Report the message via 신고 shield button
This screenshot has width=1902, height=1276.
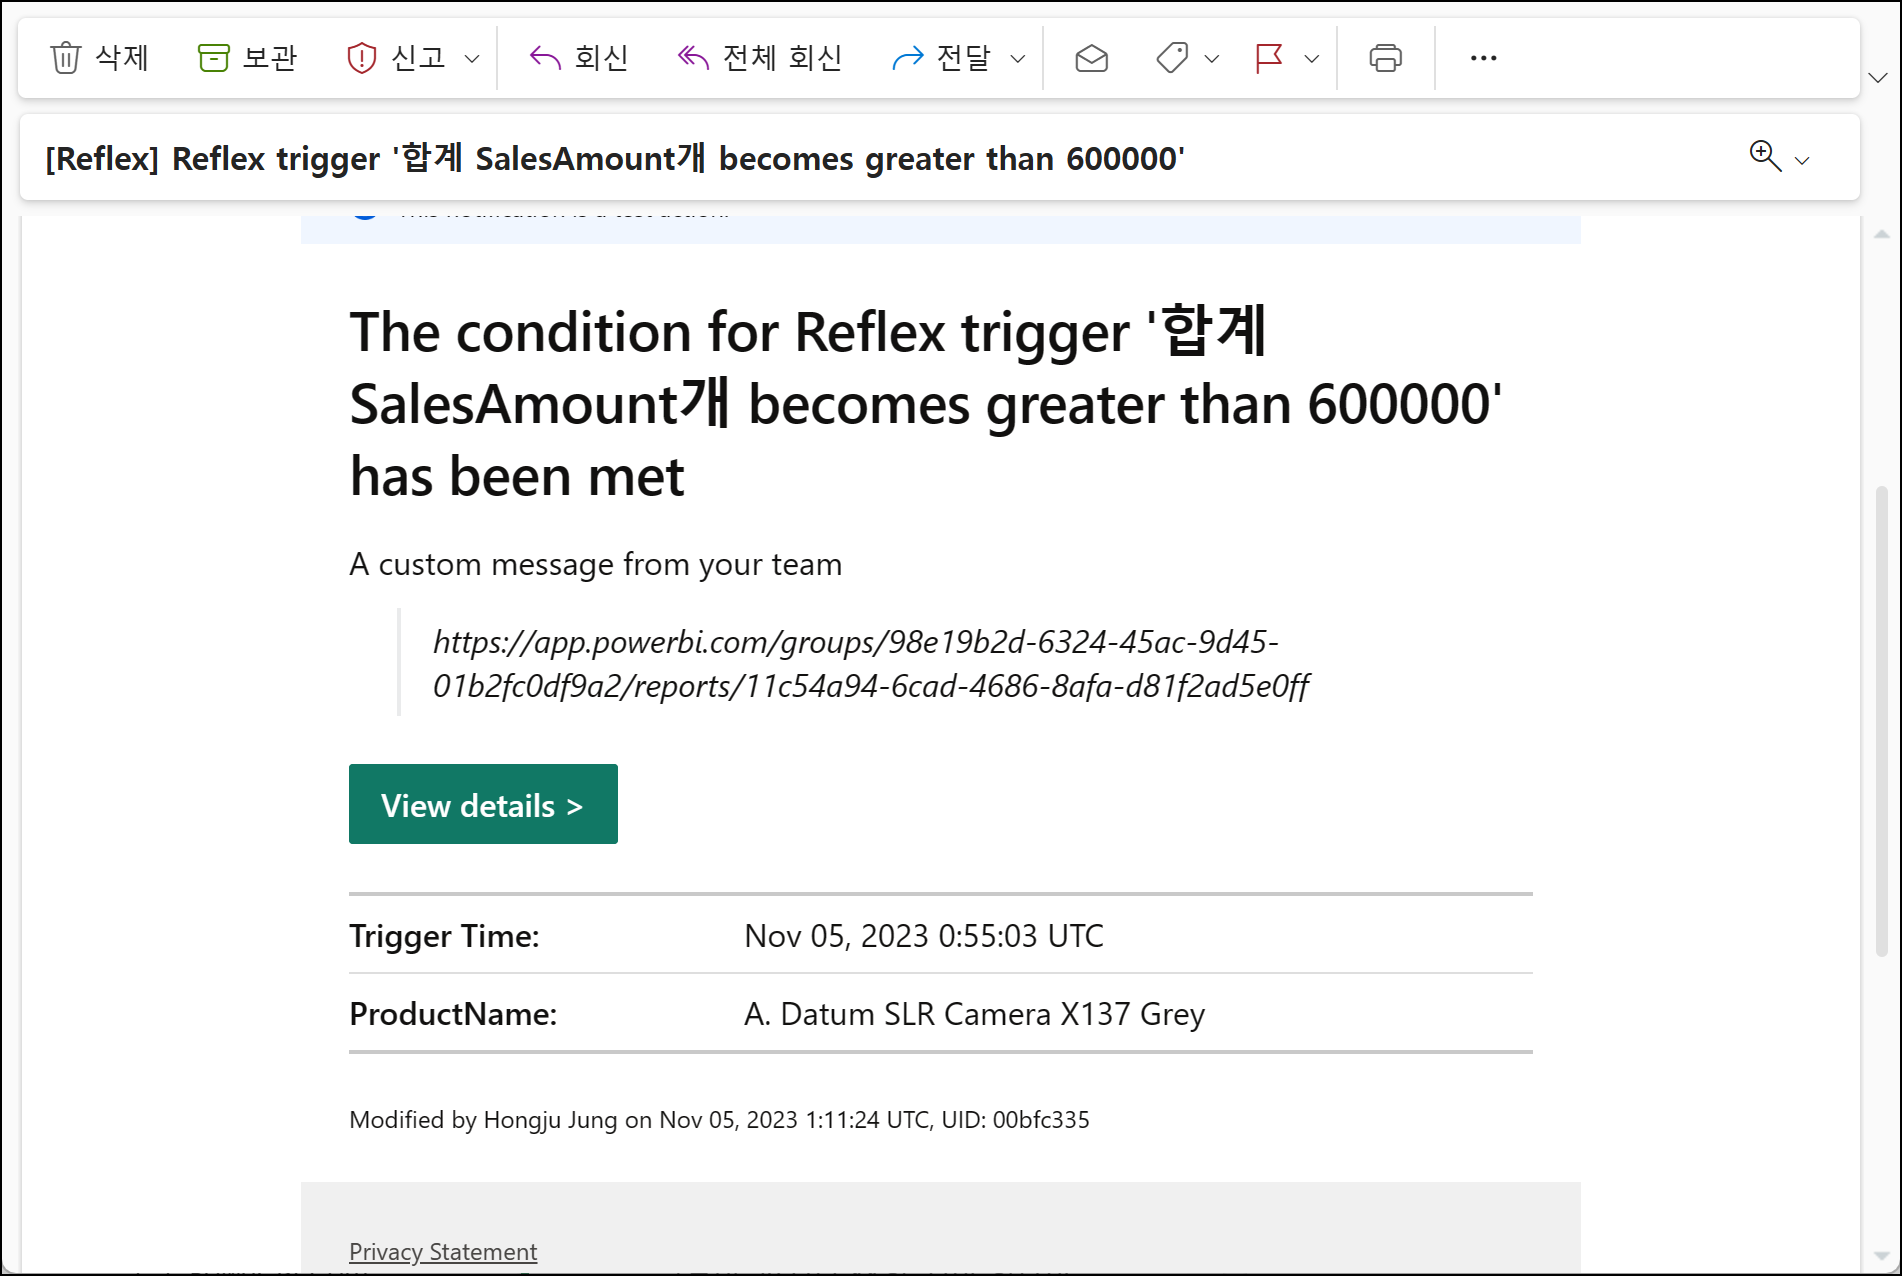click(396, 58)
